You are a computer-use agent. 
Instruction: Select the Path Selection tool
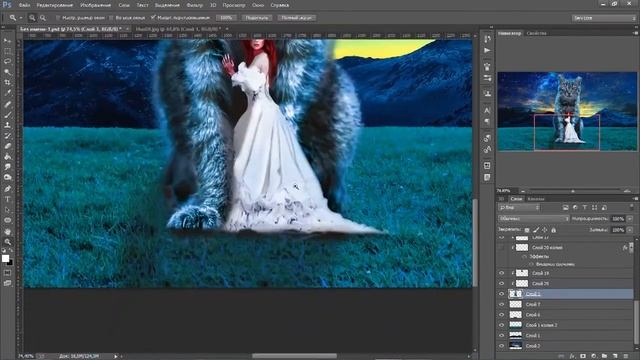point(7,210)
